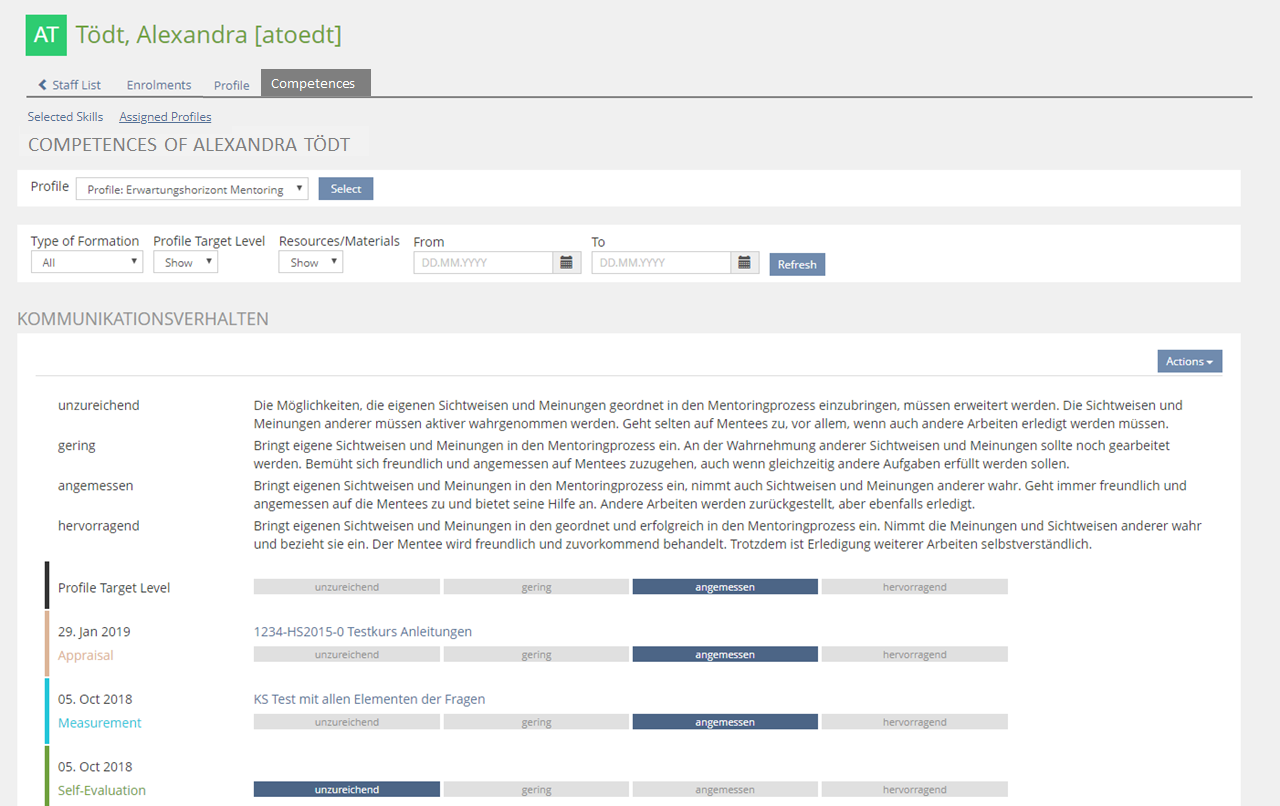Click unzureichend in Profile Target Level row
This screenshot has width=1280, height=806.
point(347,587)
